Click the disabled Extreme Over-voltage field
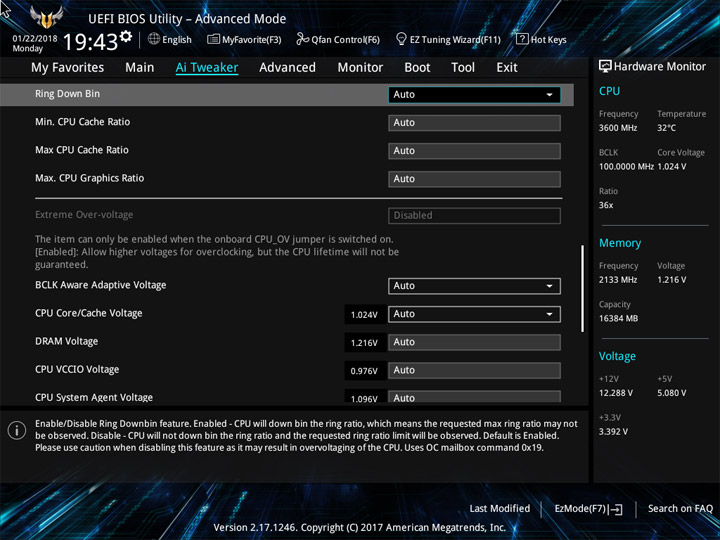Image resolution: width=720 pixels, height=540 pixels. (474, 216)
